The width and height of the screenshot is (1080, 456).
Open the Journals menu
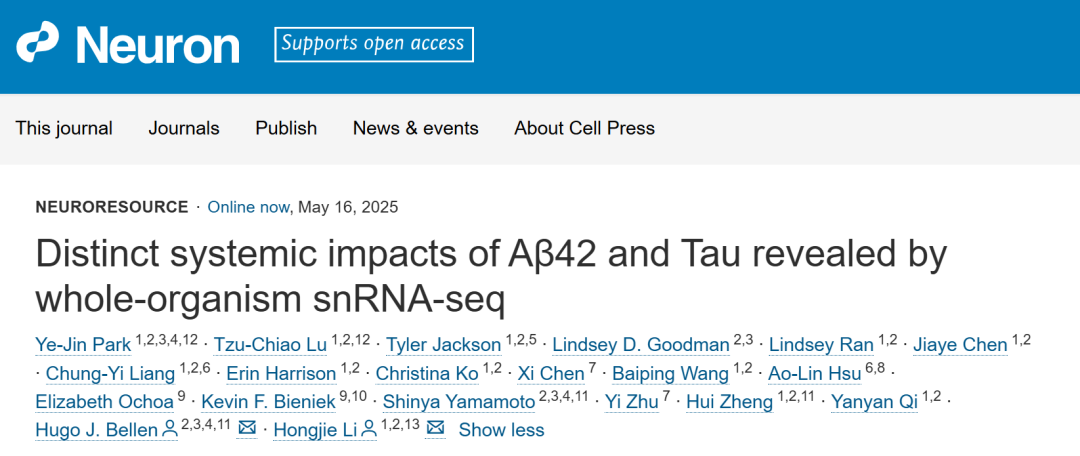tap(184, 128)
